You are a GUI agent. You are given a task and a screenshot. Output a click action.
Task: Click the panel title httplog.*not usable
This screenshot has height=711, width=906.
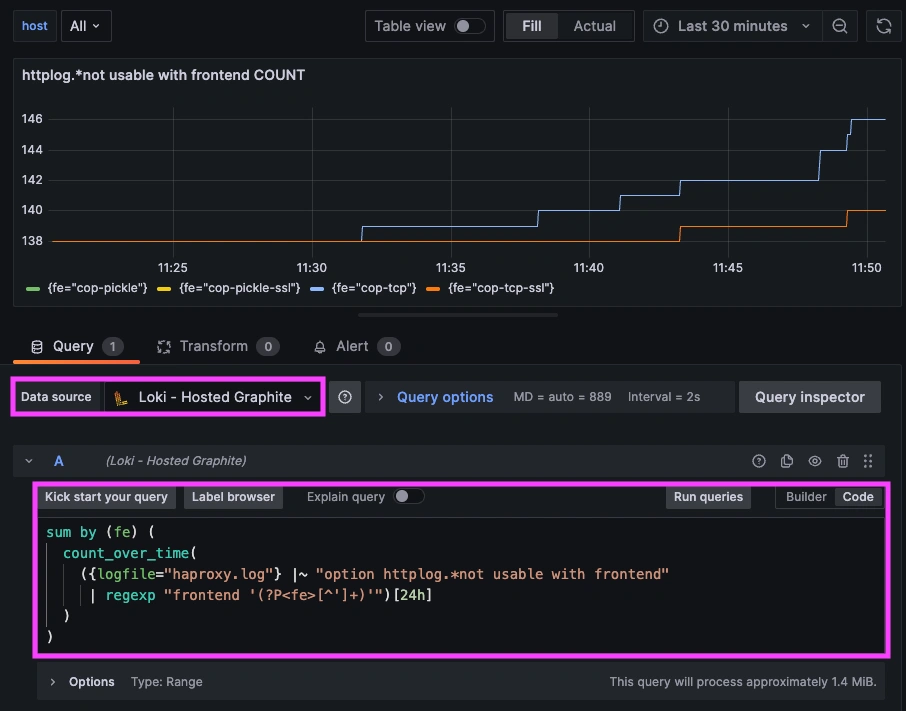tap(164, 75)
